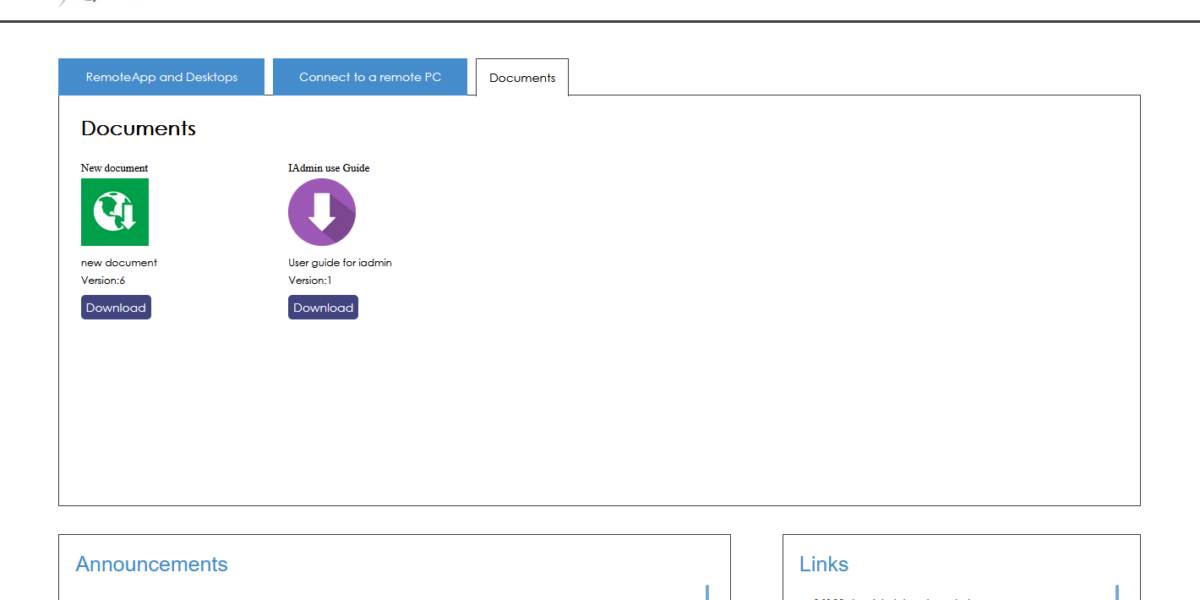This screenshot has height=600, width=1200.
Task: Download the User guide for iadmin
Action: (x=323, y=308)
